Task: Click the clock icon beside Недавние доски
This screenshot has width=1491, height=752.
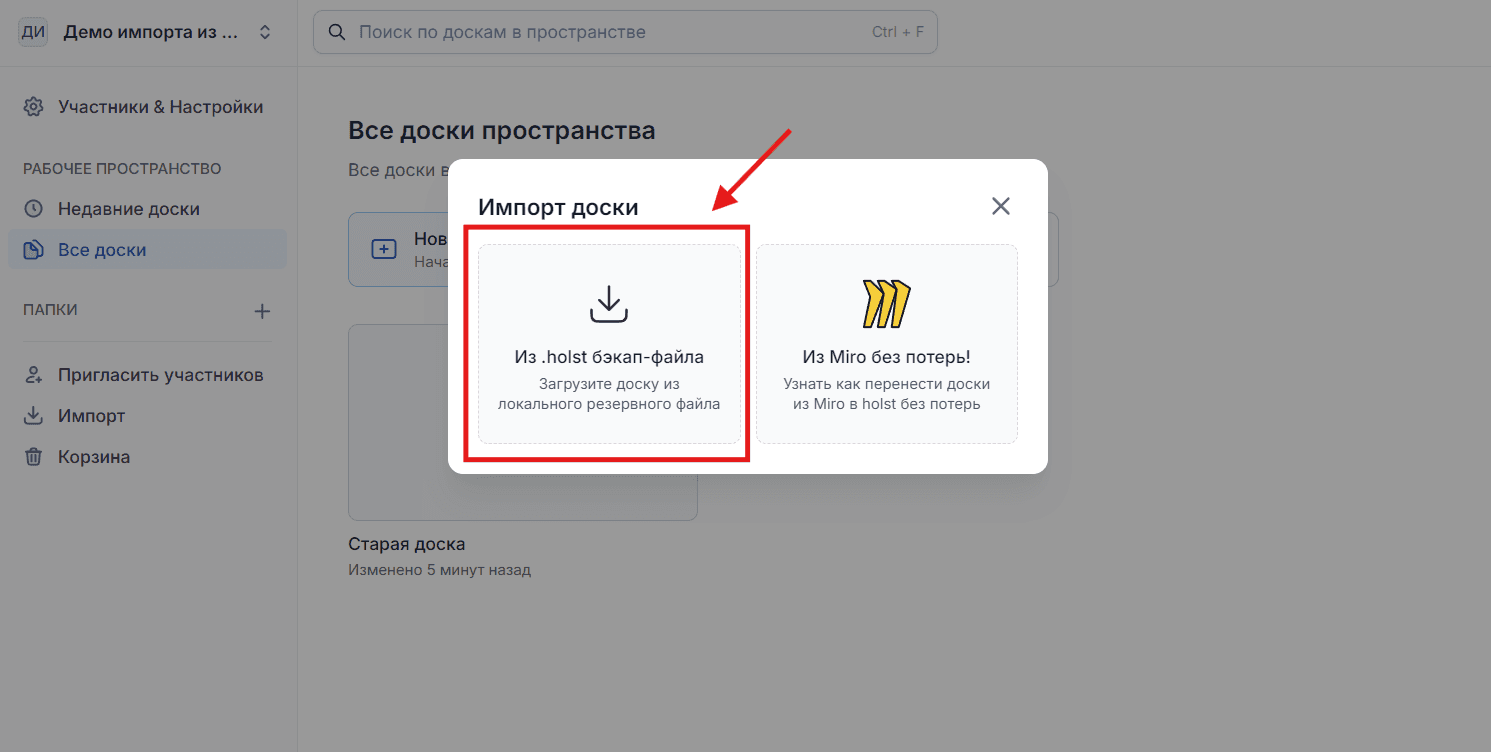Action: coord(34,209)
